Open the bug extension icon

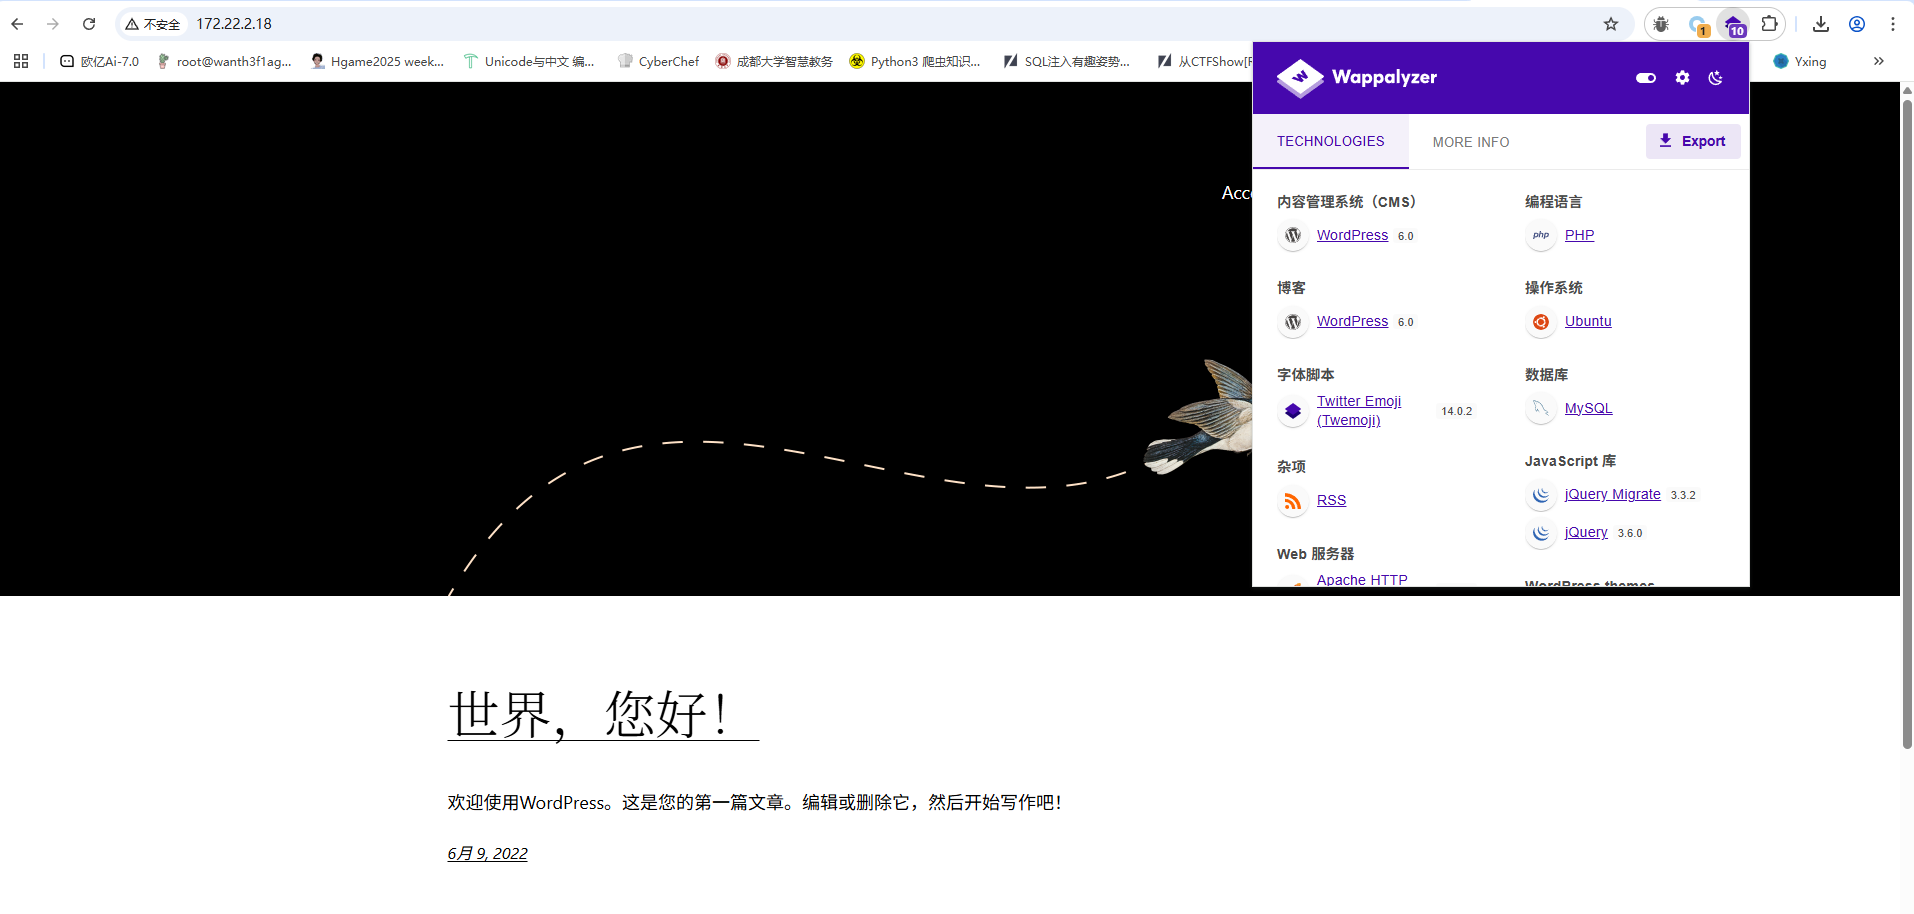[x=1661, y=24]
